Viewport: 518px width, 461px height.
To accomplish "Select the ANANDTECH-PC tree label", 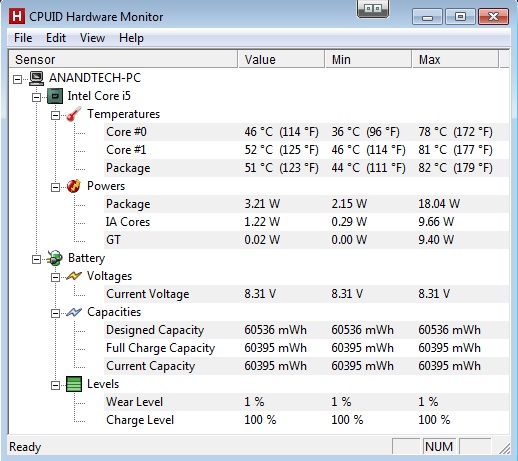I will (x=95, y=78).
